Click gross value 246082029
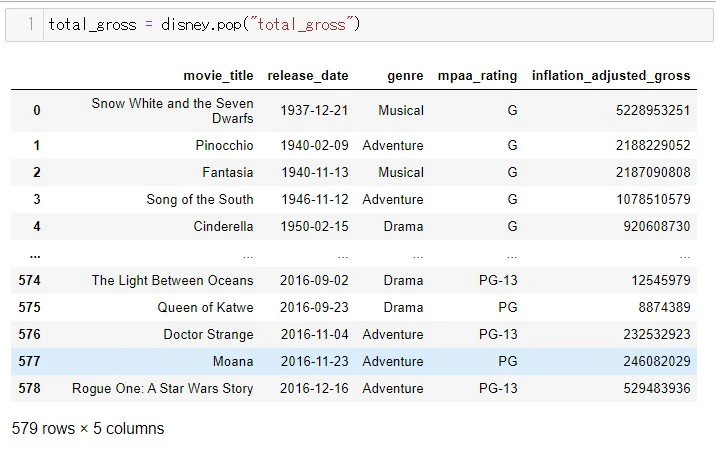This screenshot has height=450, width=716. [657, 361]
